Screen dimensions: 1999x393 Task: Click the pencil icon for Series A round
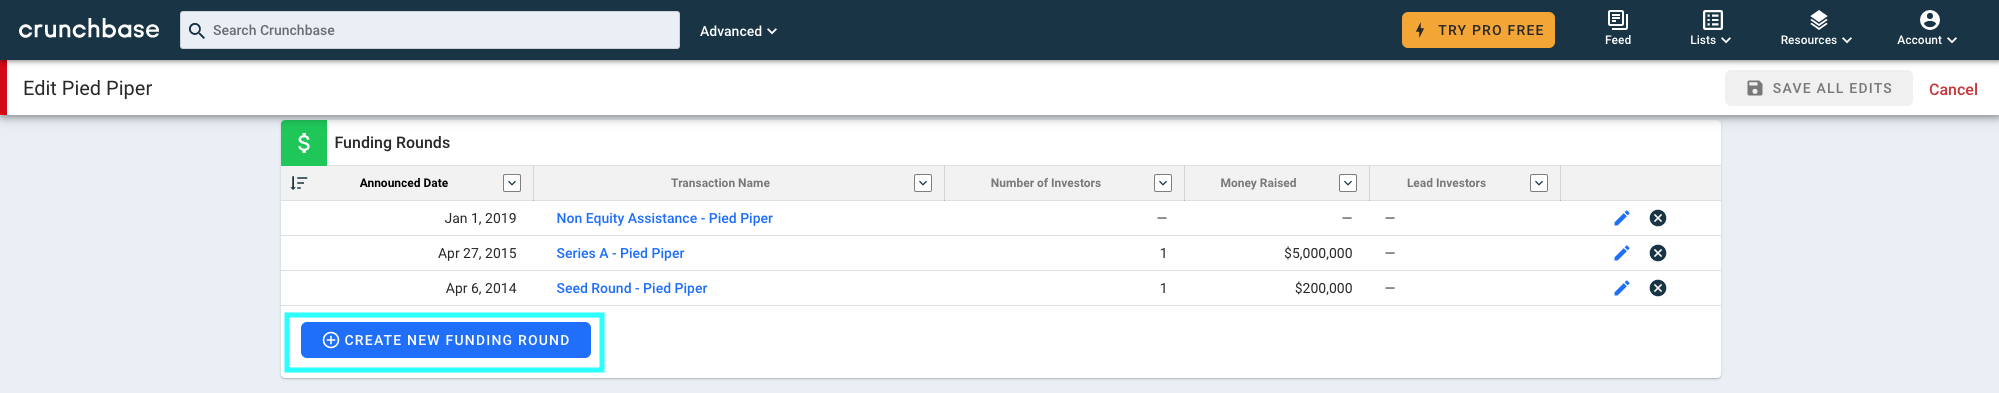click(x=1622, y=253)
